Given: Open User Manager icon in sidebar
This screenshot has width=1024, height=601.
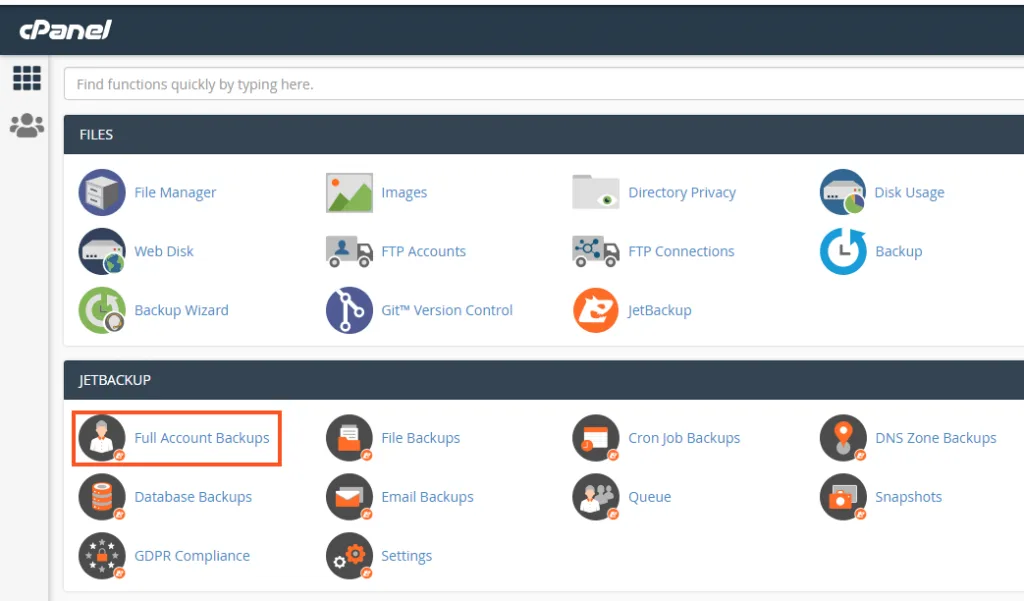Looking at the screenshot, I should coord(26,125).
